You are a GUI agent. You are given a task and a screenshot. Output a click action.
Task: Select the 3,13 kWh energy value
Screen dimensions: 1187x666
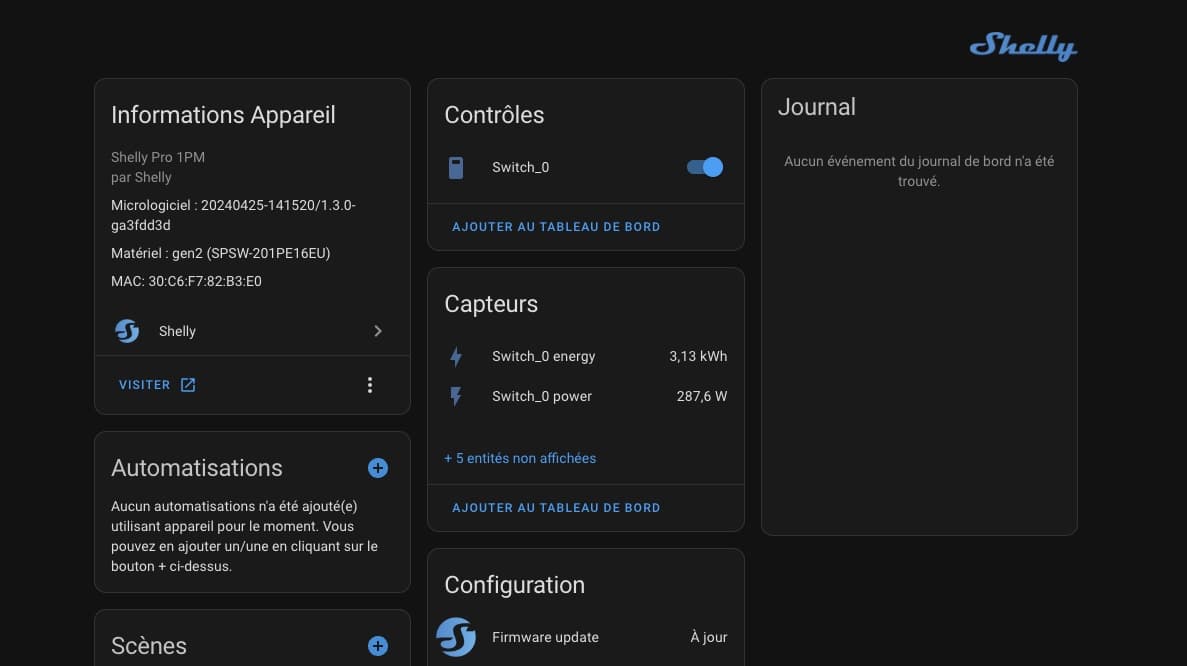(x=698, y=356)
